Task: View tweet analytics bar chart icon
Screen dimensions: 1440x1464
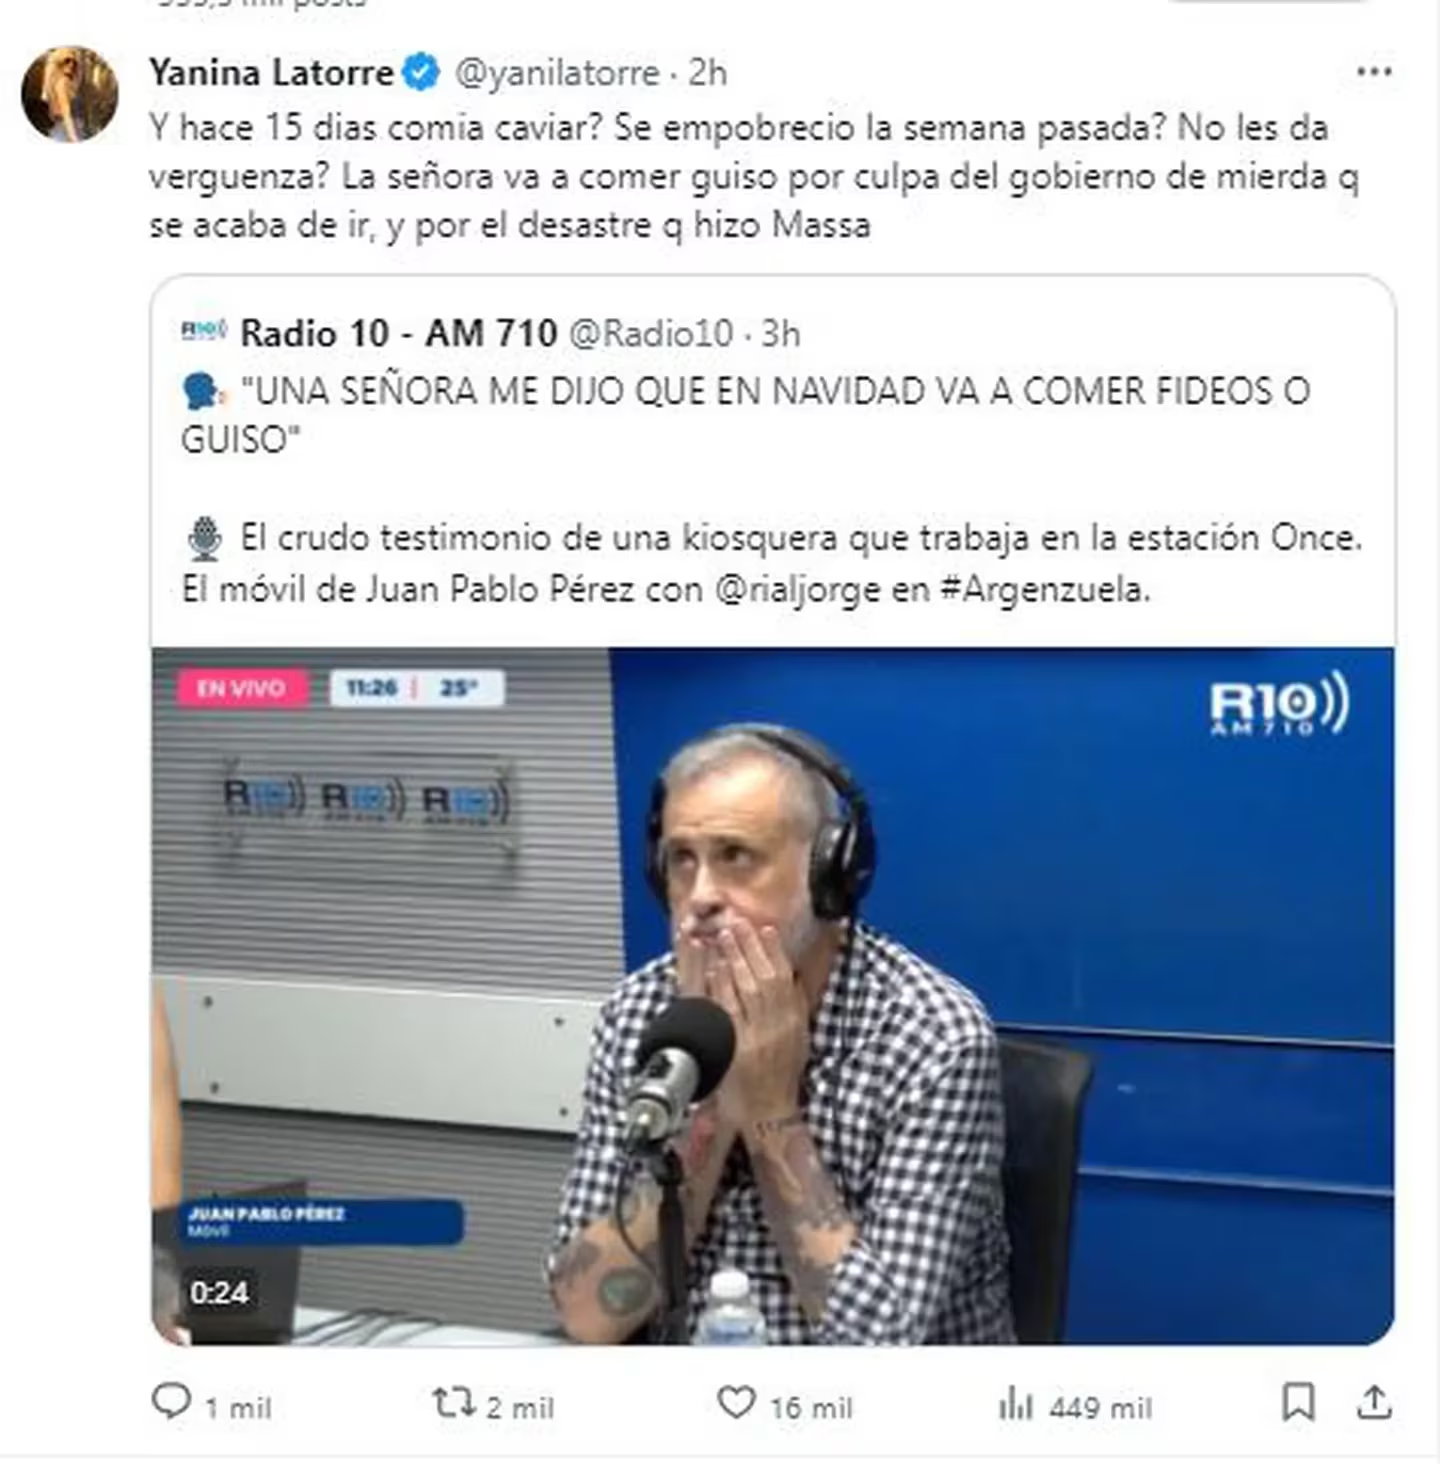Action: coord(1016,1403)
